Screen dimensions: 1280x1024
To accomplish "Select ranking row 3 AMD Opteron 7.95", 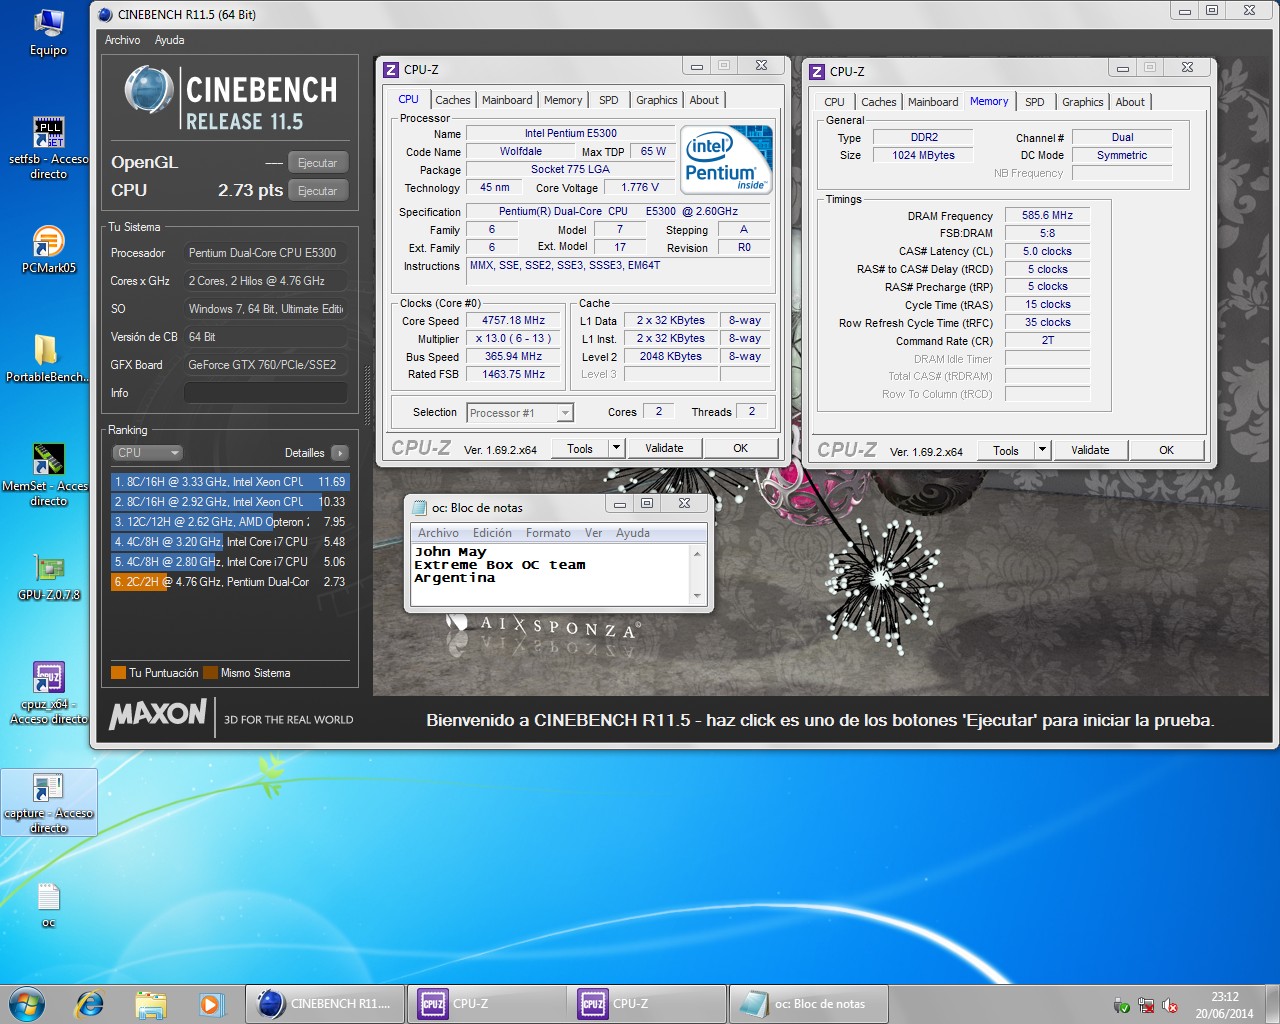I will pos(230,522).
